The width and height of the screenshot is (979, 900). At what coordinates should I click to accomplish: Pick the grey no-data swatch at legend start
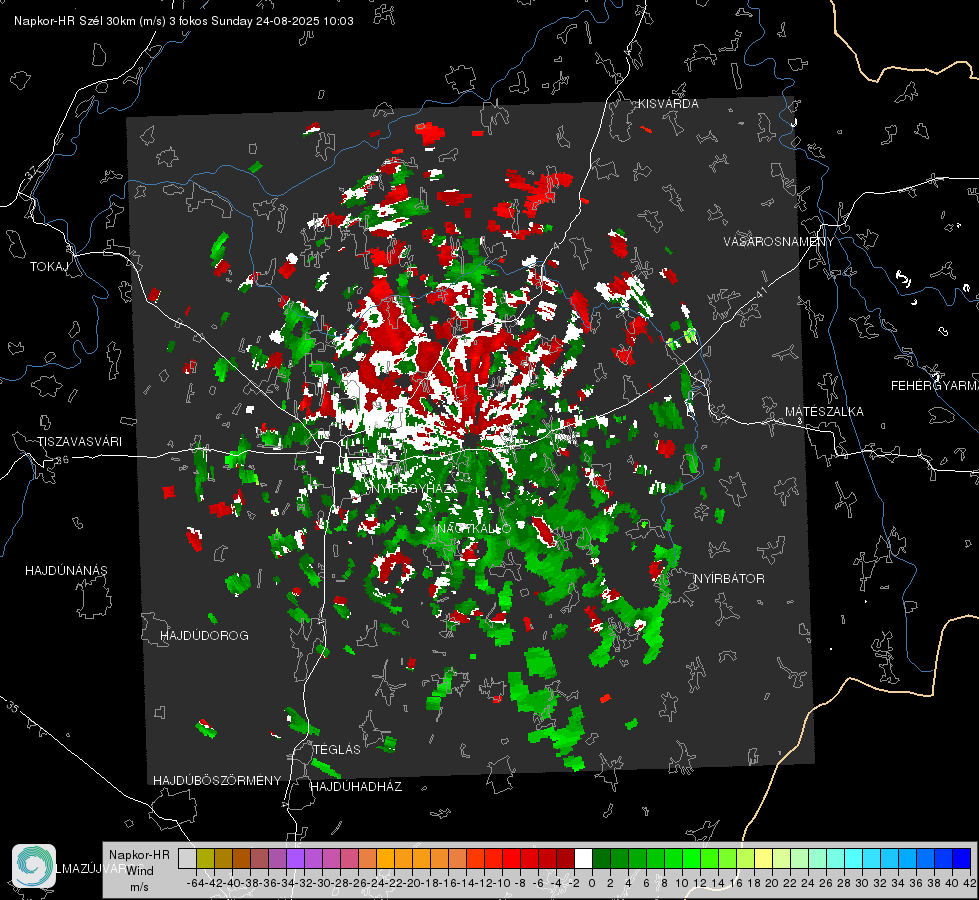(187, 858)
